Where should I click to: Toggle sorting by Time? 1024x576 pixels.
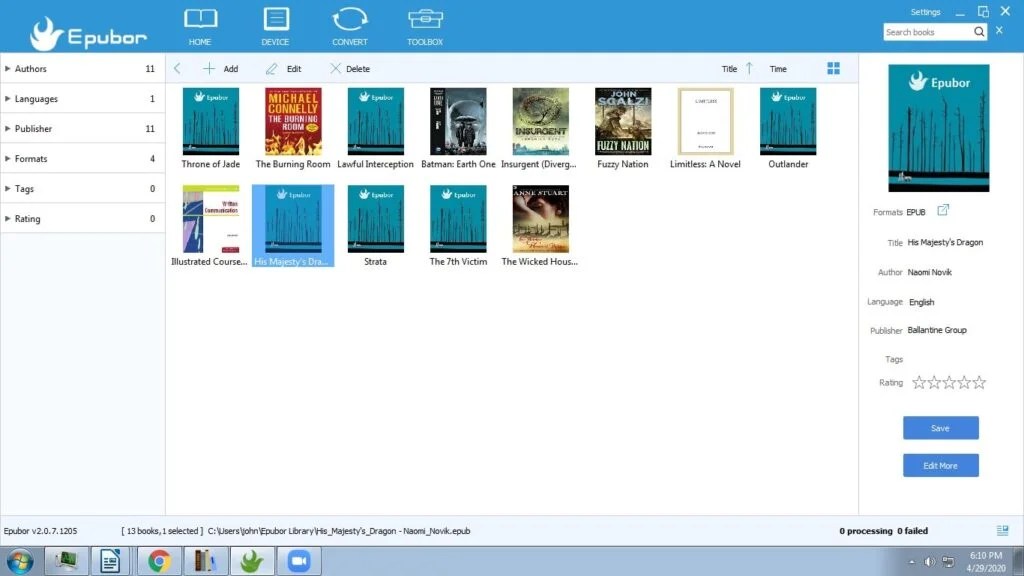click(778, 68)
